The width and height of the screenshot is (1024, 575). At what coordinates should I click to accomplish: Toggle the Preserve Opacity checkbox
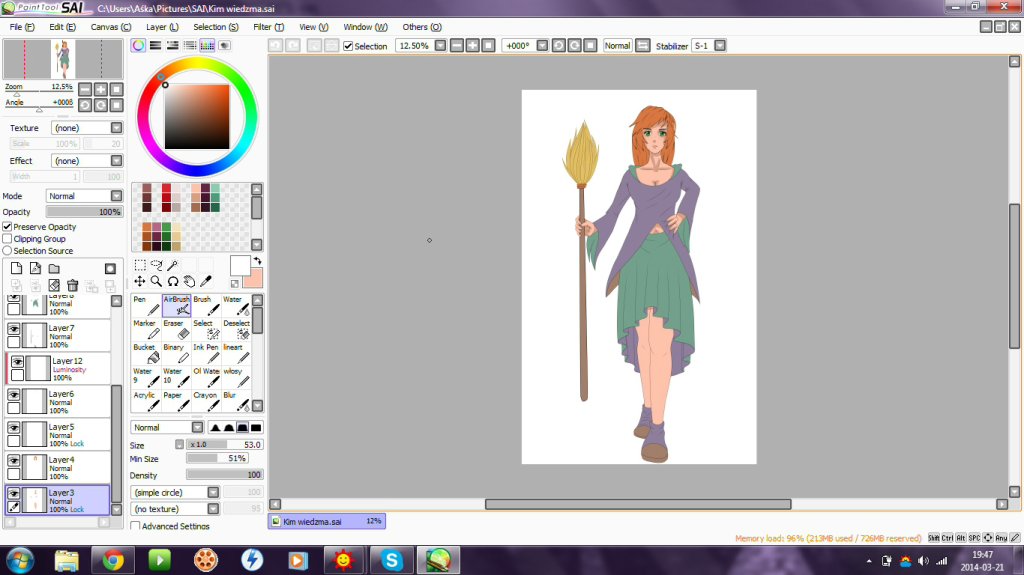click(x=7, y=227)
